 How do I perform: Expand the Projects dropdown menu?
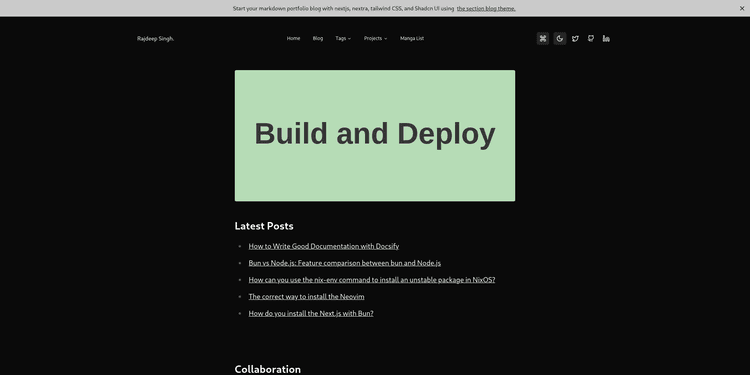pos(375,38)
